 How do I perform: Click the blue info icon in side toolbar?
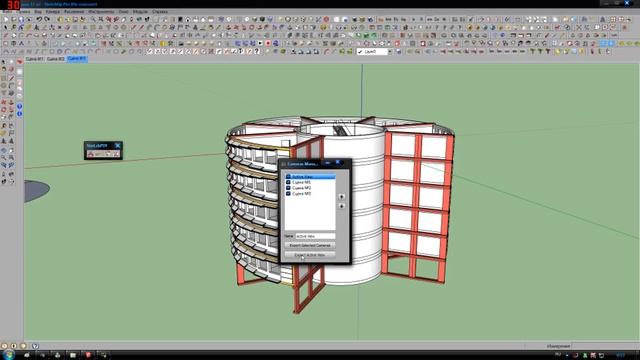[20, 114]
